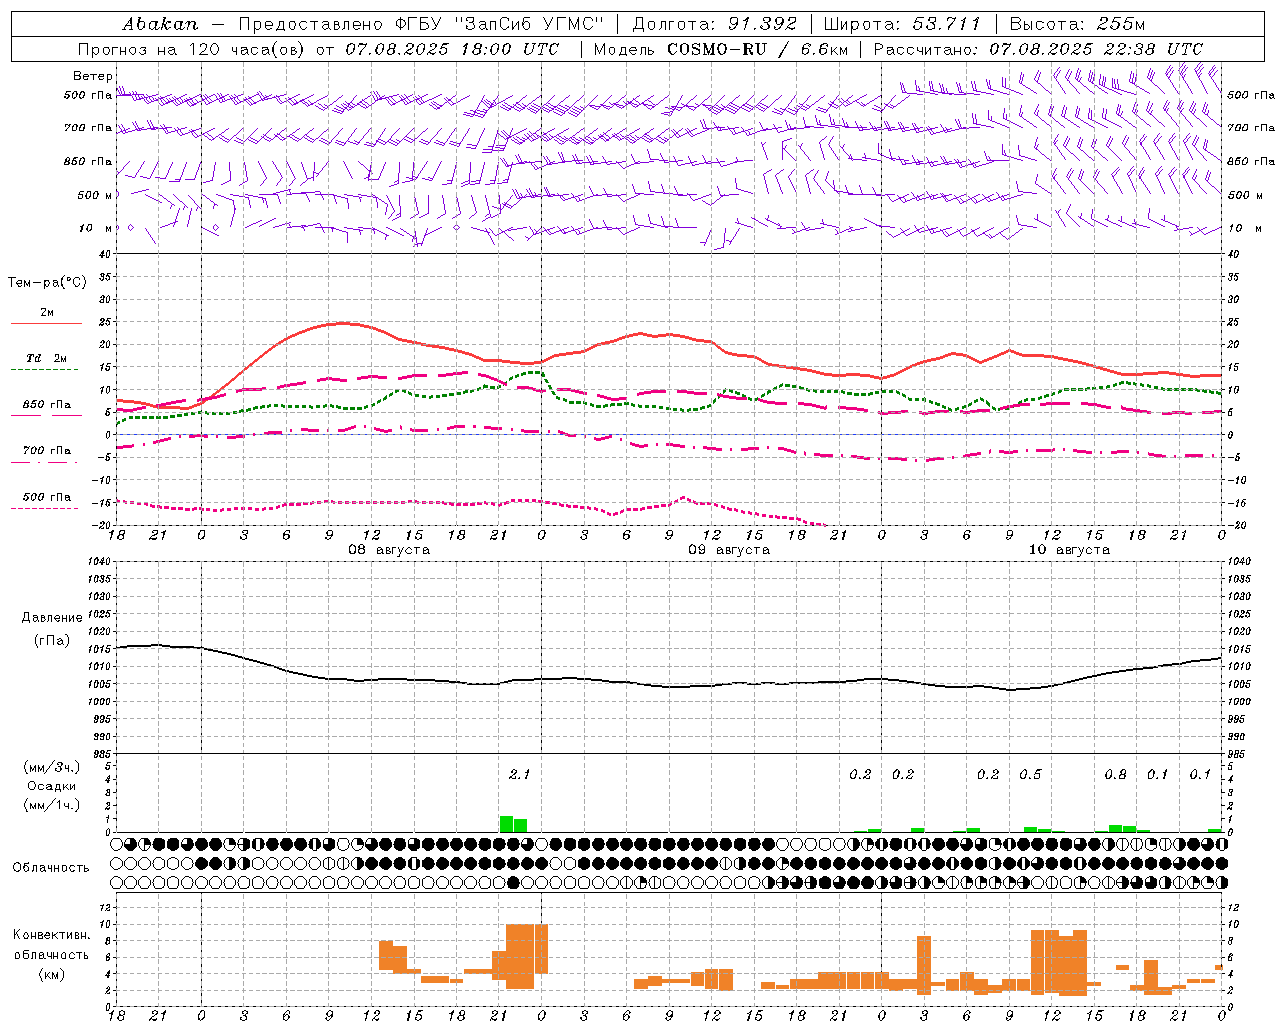1280x1024 pixels.
Task: Click the "Td 2м" dew point legend entry
Action: 47,358
